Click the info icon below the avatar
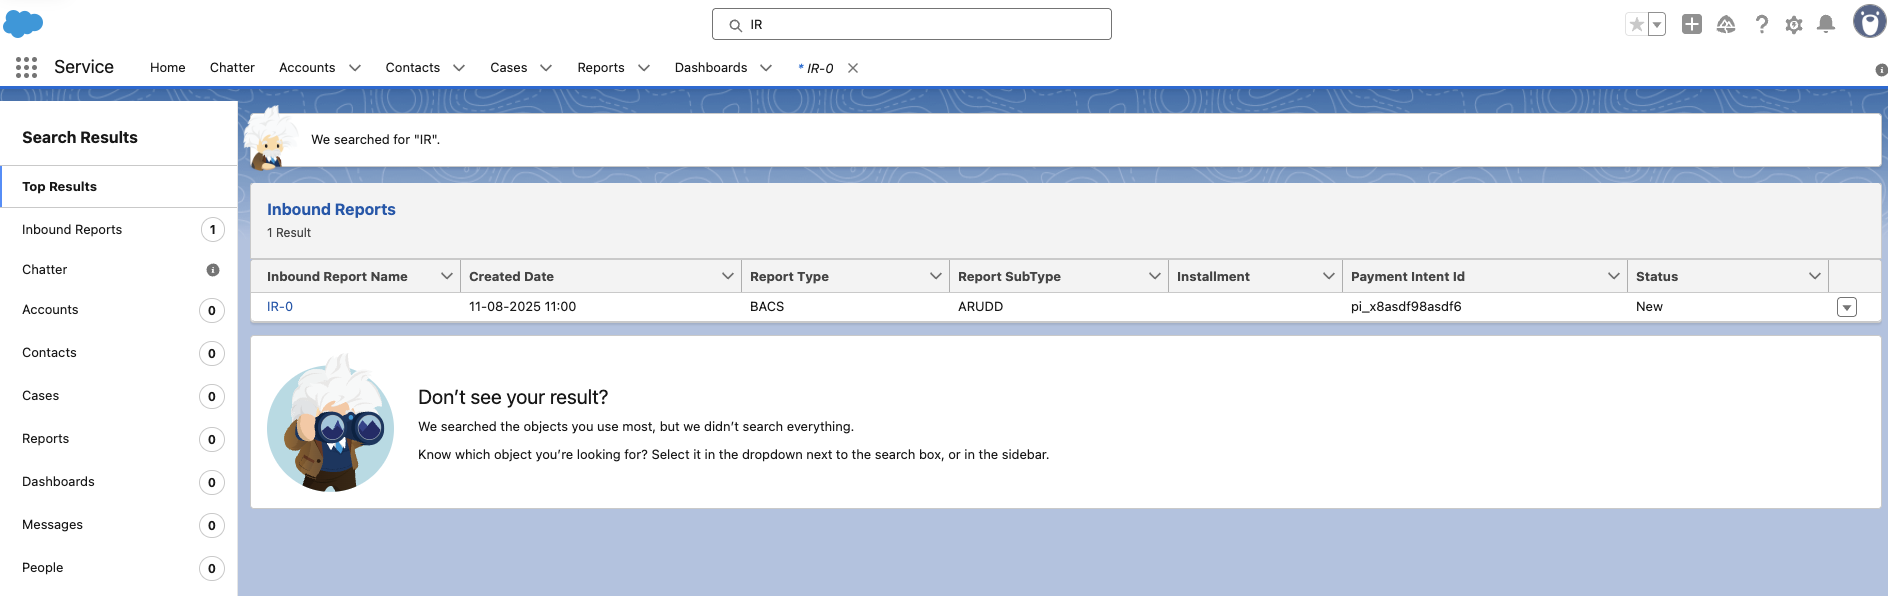The image size is (1888, 596). click(x=1881, y=70)
